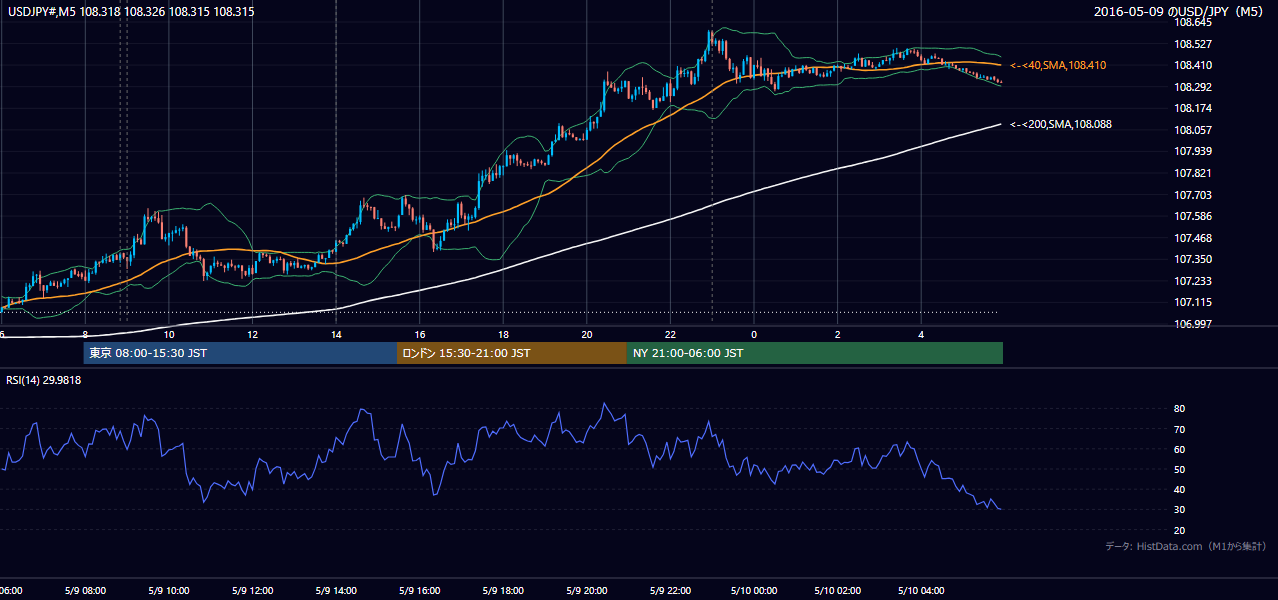1278x600 pixels.
Task: Click hour label 16 under the price chart
Action: point(420,334)
